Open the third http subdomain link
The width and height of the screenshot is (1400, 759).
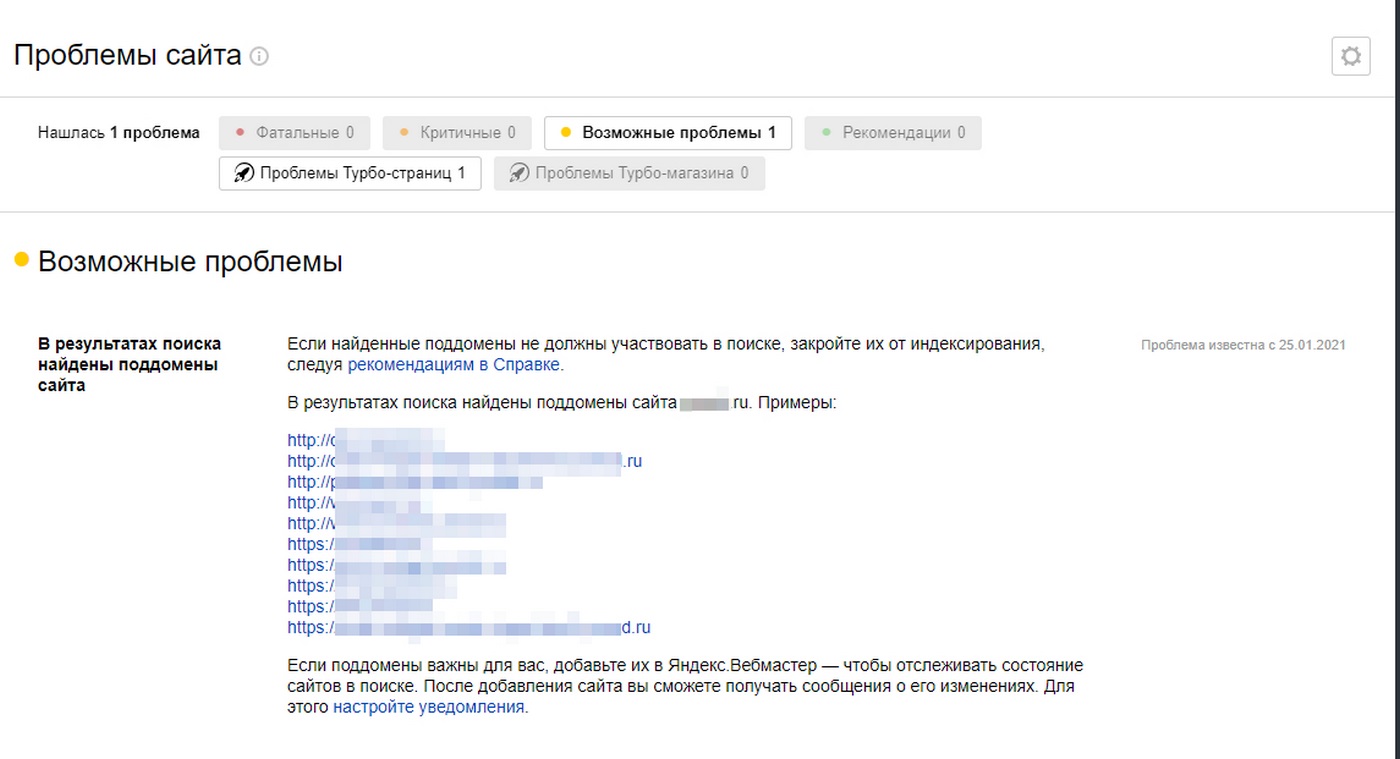click(x=414, y=482)
